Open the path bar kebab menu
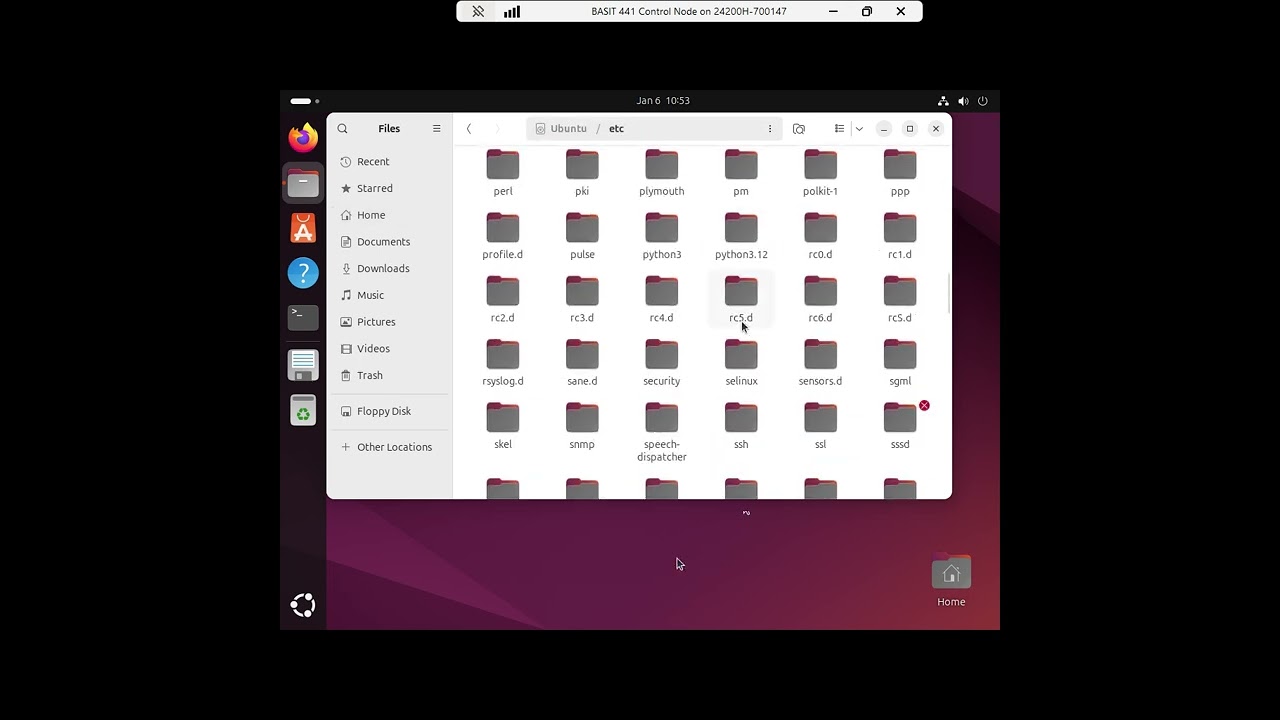The width and height of the screenshot is (1280, 720). [769, 129]
